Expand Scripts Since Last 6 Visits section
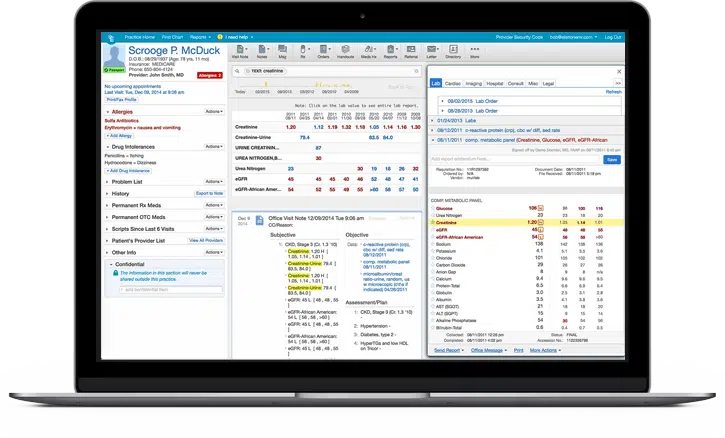Screen dimensions: 725x438 tap(107, 229)
